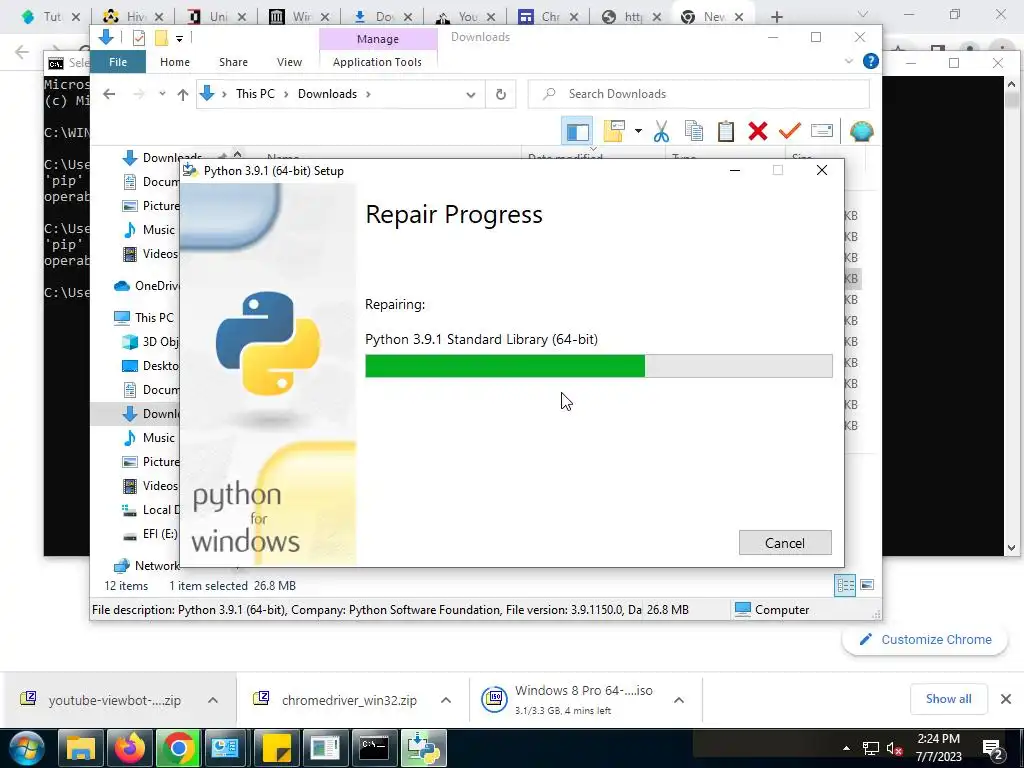Open File Explorer from taskbar
The width and height of the screenshot is (1024, 768).
click(x=81, y=748)
